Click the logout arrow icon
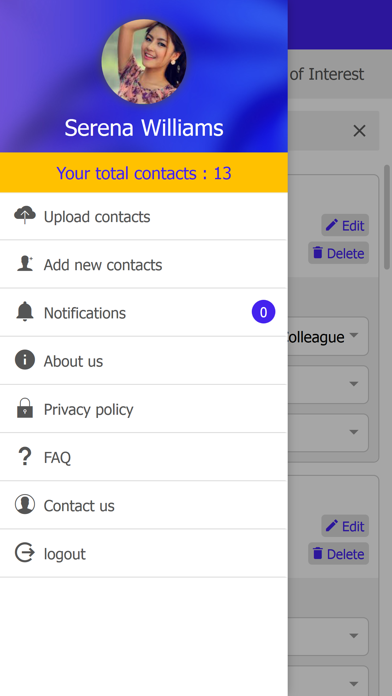 point(25,553)
